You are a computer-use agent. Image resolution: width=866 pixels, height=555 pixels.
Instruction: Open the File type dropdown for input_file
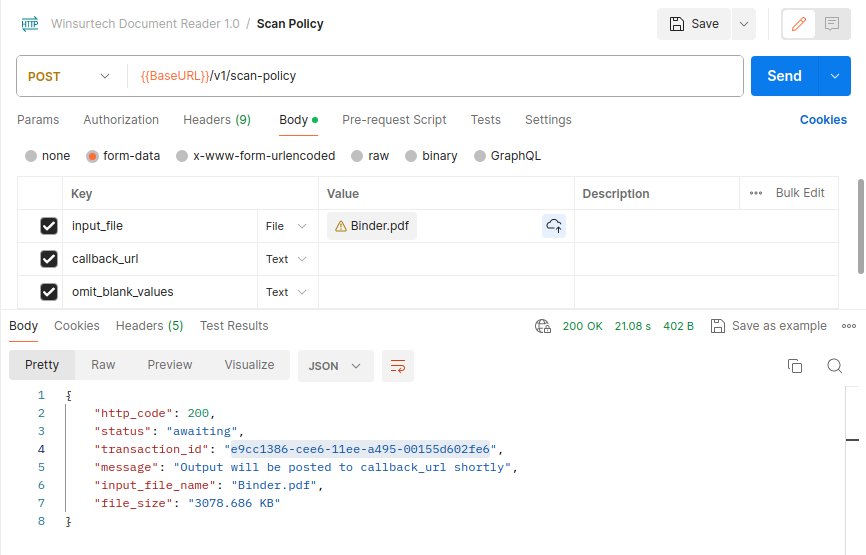286,226
